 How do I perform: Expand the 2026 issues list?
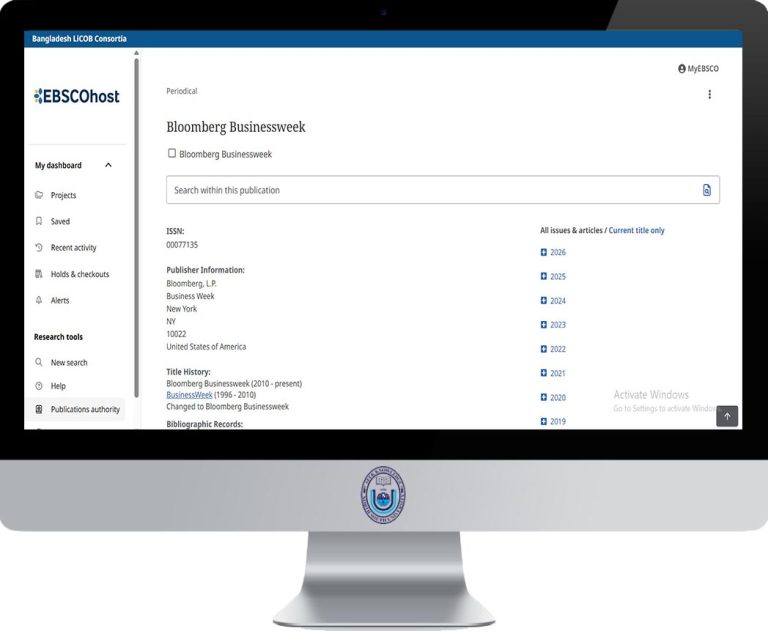543,252
